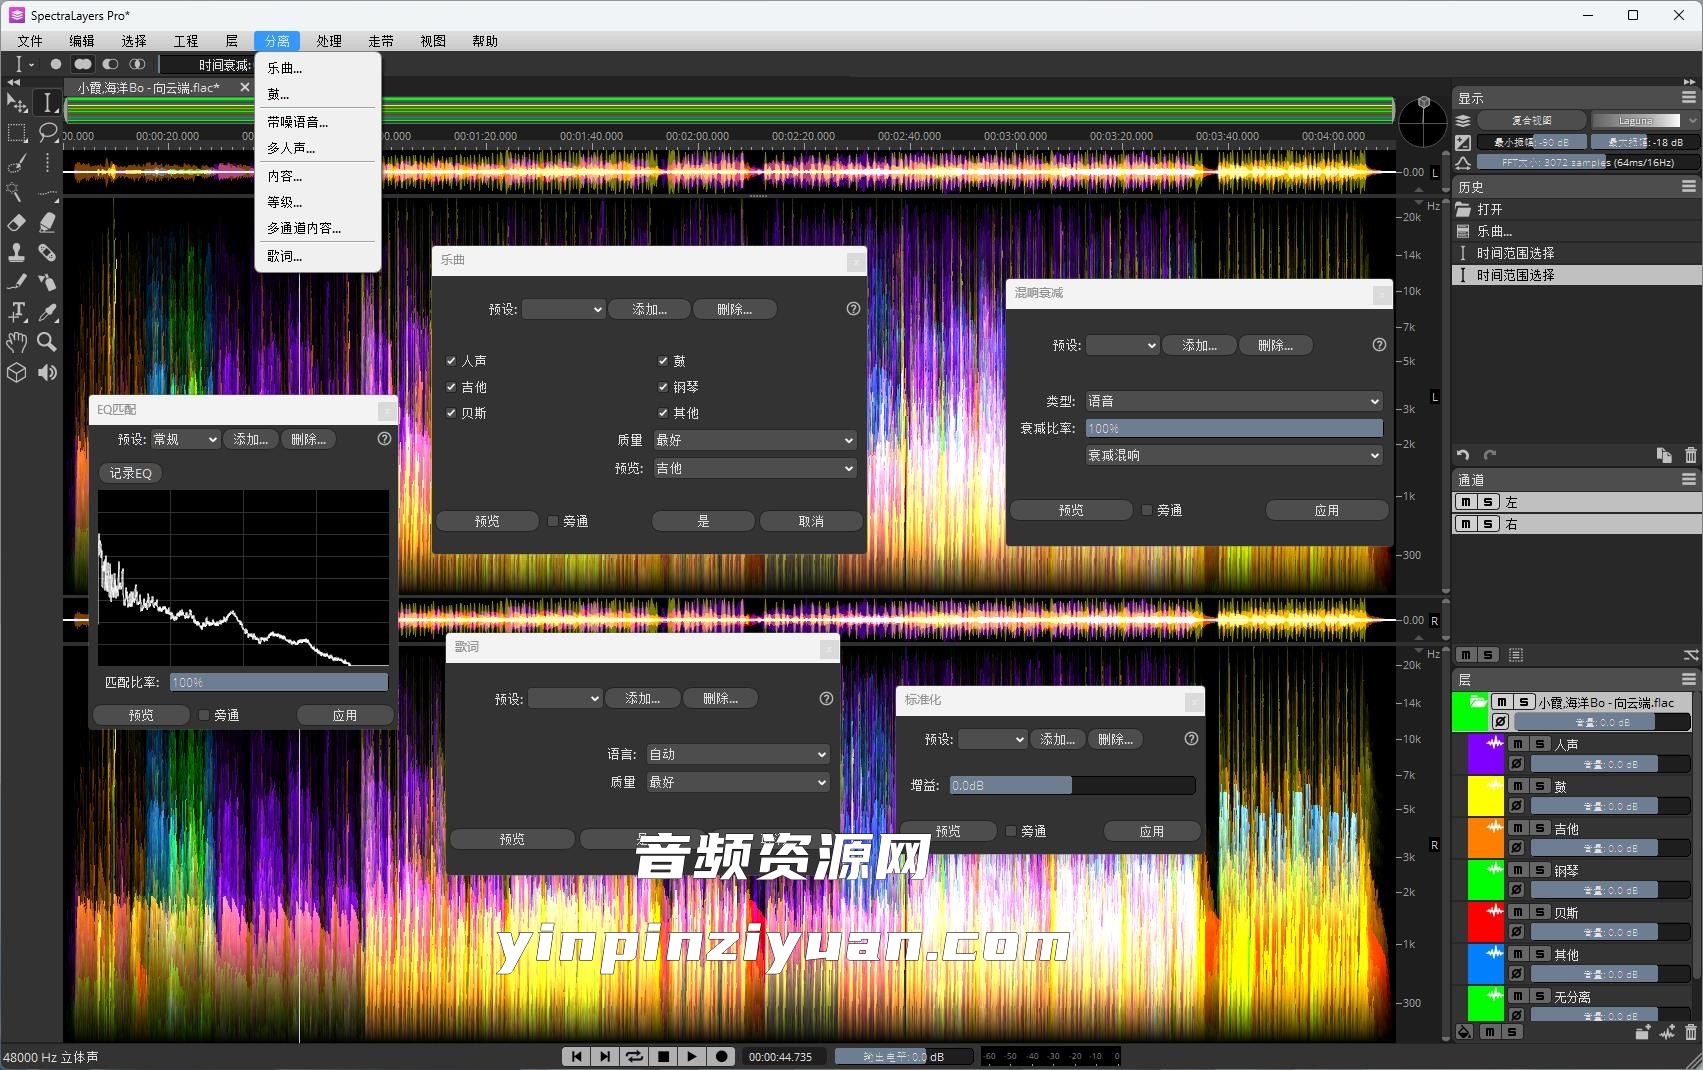1703x1070 pixels.
Task: Open the 类型 dropdown showing 语音
Action: tap(1234, 401)
